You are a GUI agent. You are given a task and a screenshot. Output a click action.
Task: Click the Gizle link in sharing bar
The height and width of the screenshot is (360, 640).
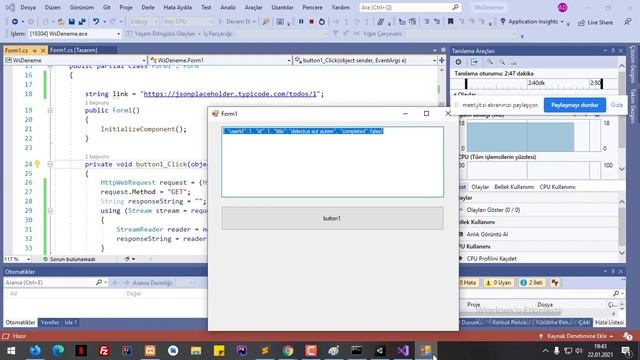pyautogui.click(x=617, y=105)
